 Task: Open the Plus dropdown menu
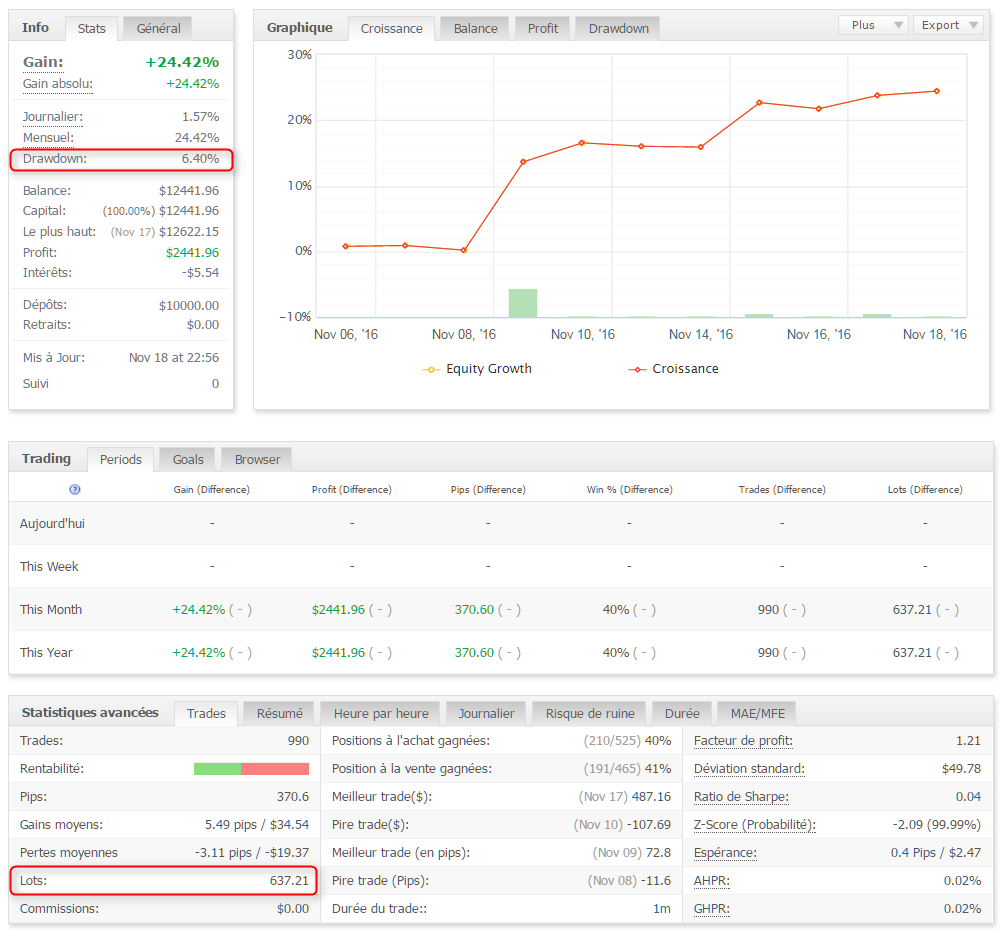[872, 25]
